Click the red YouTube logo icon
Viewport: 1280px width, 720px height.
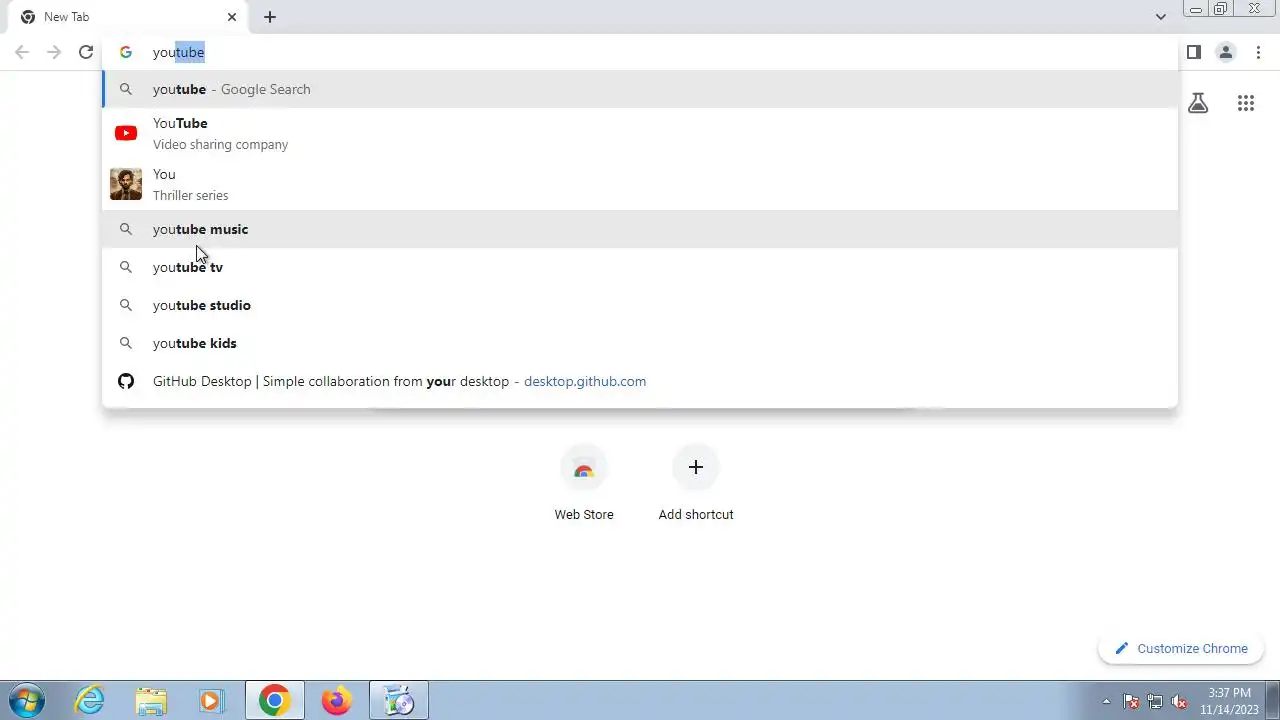pyautogui.click(x=126, y=133)
